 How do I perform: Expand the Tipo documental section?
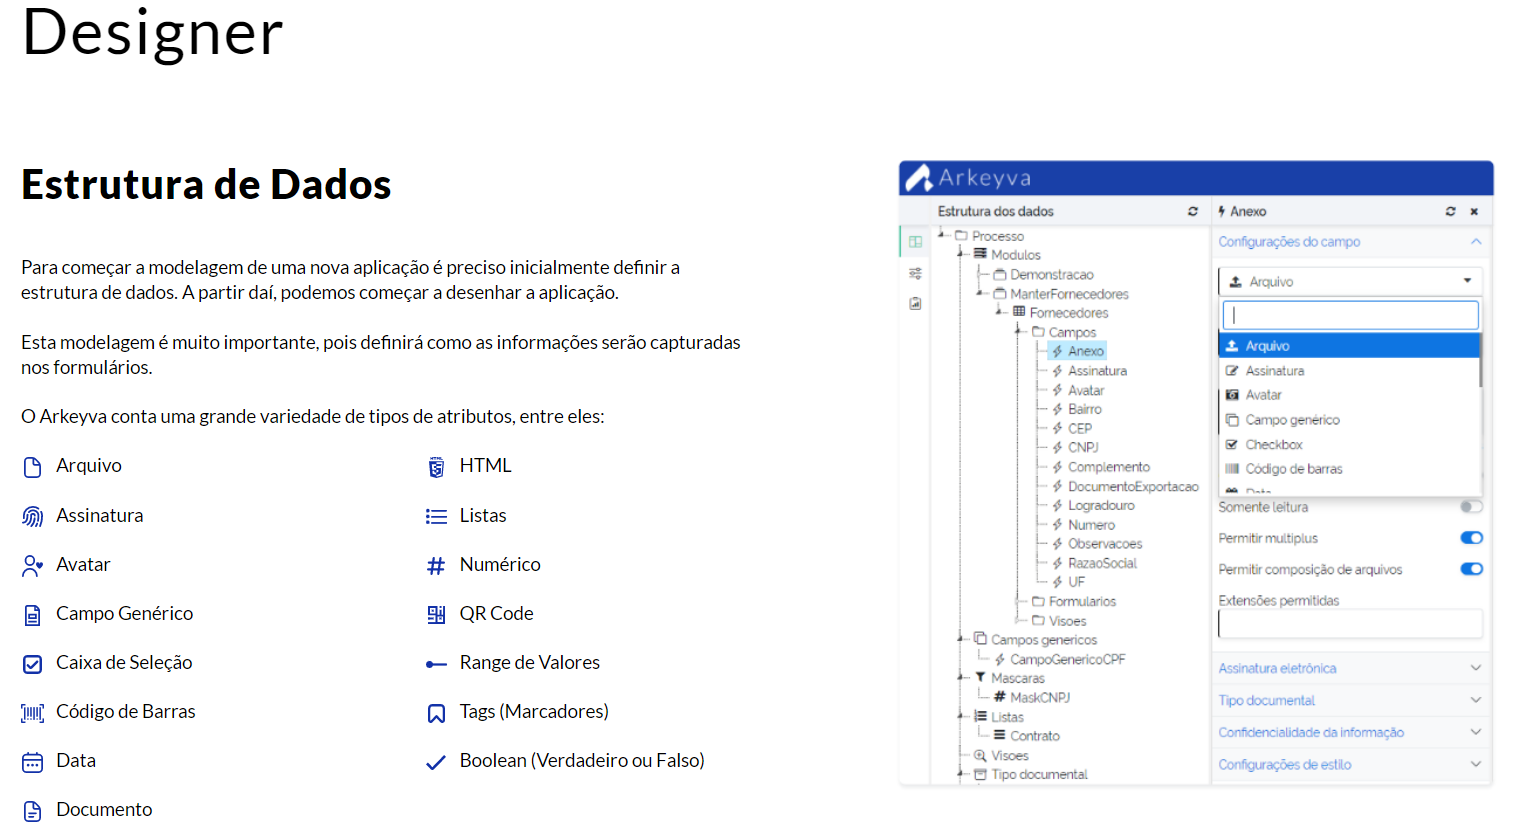1350,699
